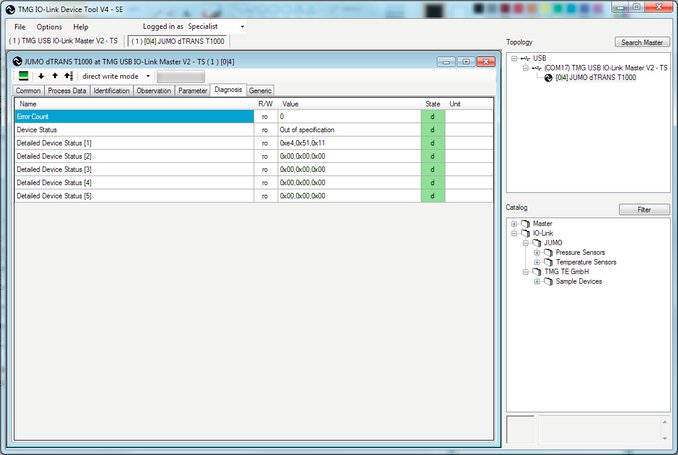Collapse the TMG TE GmbH node

[525, 272]
